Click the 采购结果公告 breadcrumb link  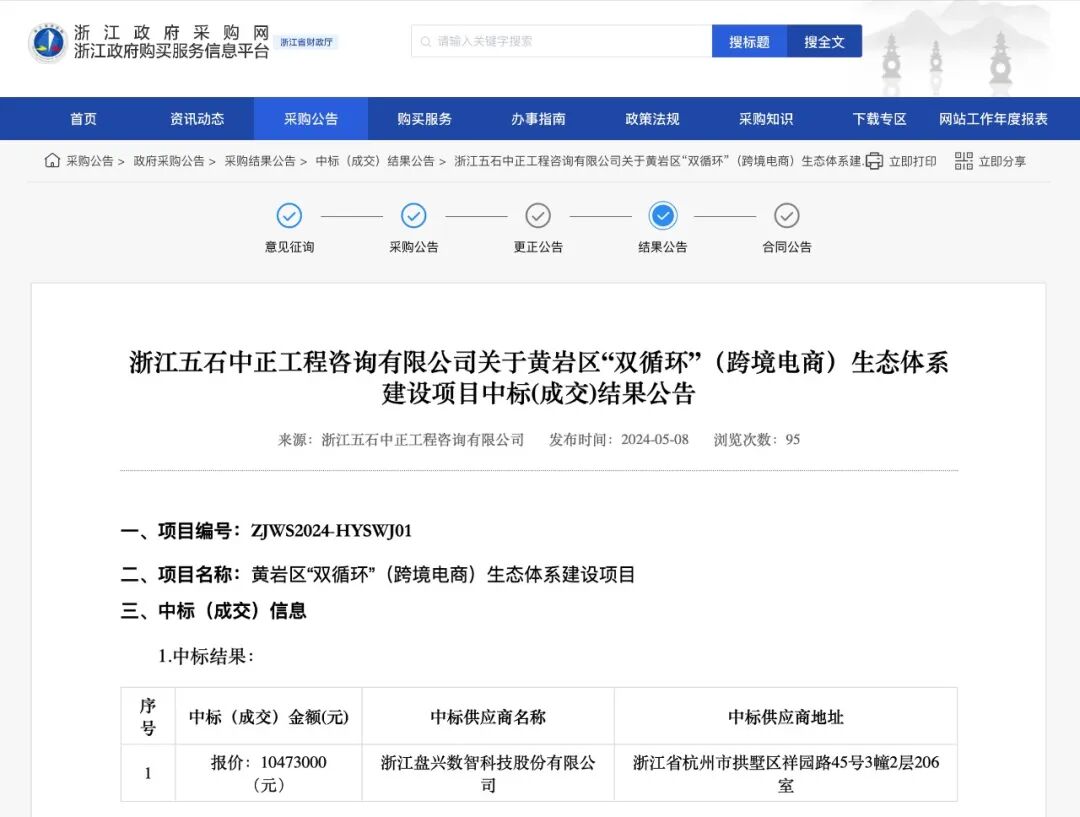coord(260,161)
